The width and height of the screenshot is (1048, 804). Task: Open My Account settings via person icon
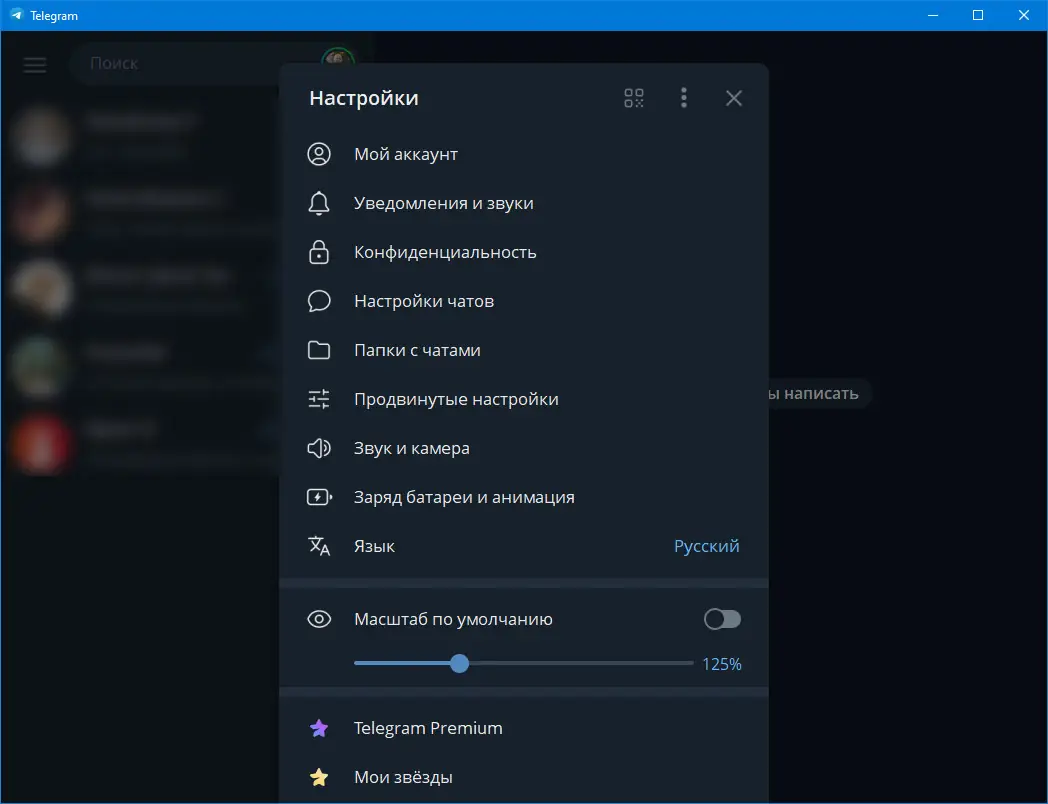click(318, 154)
